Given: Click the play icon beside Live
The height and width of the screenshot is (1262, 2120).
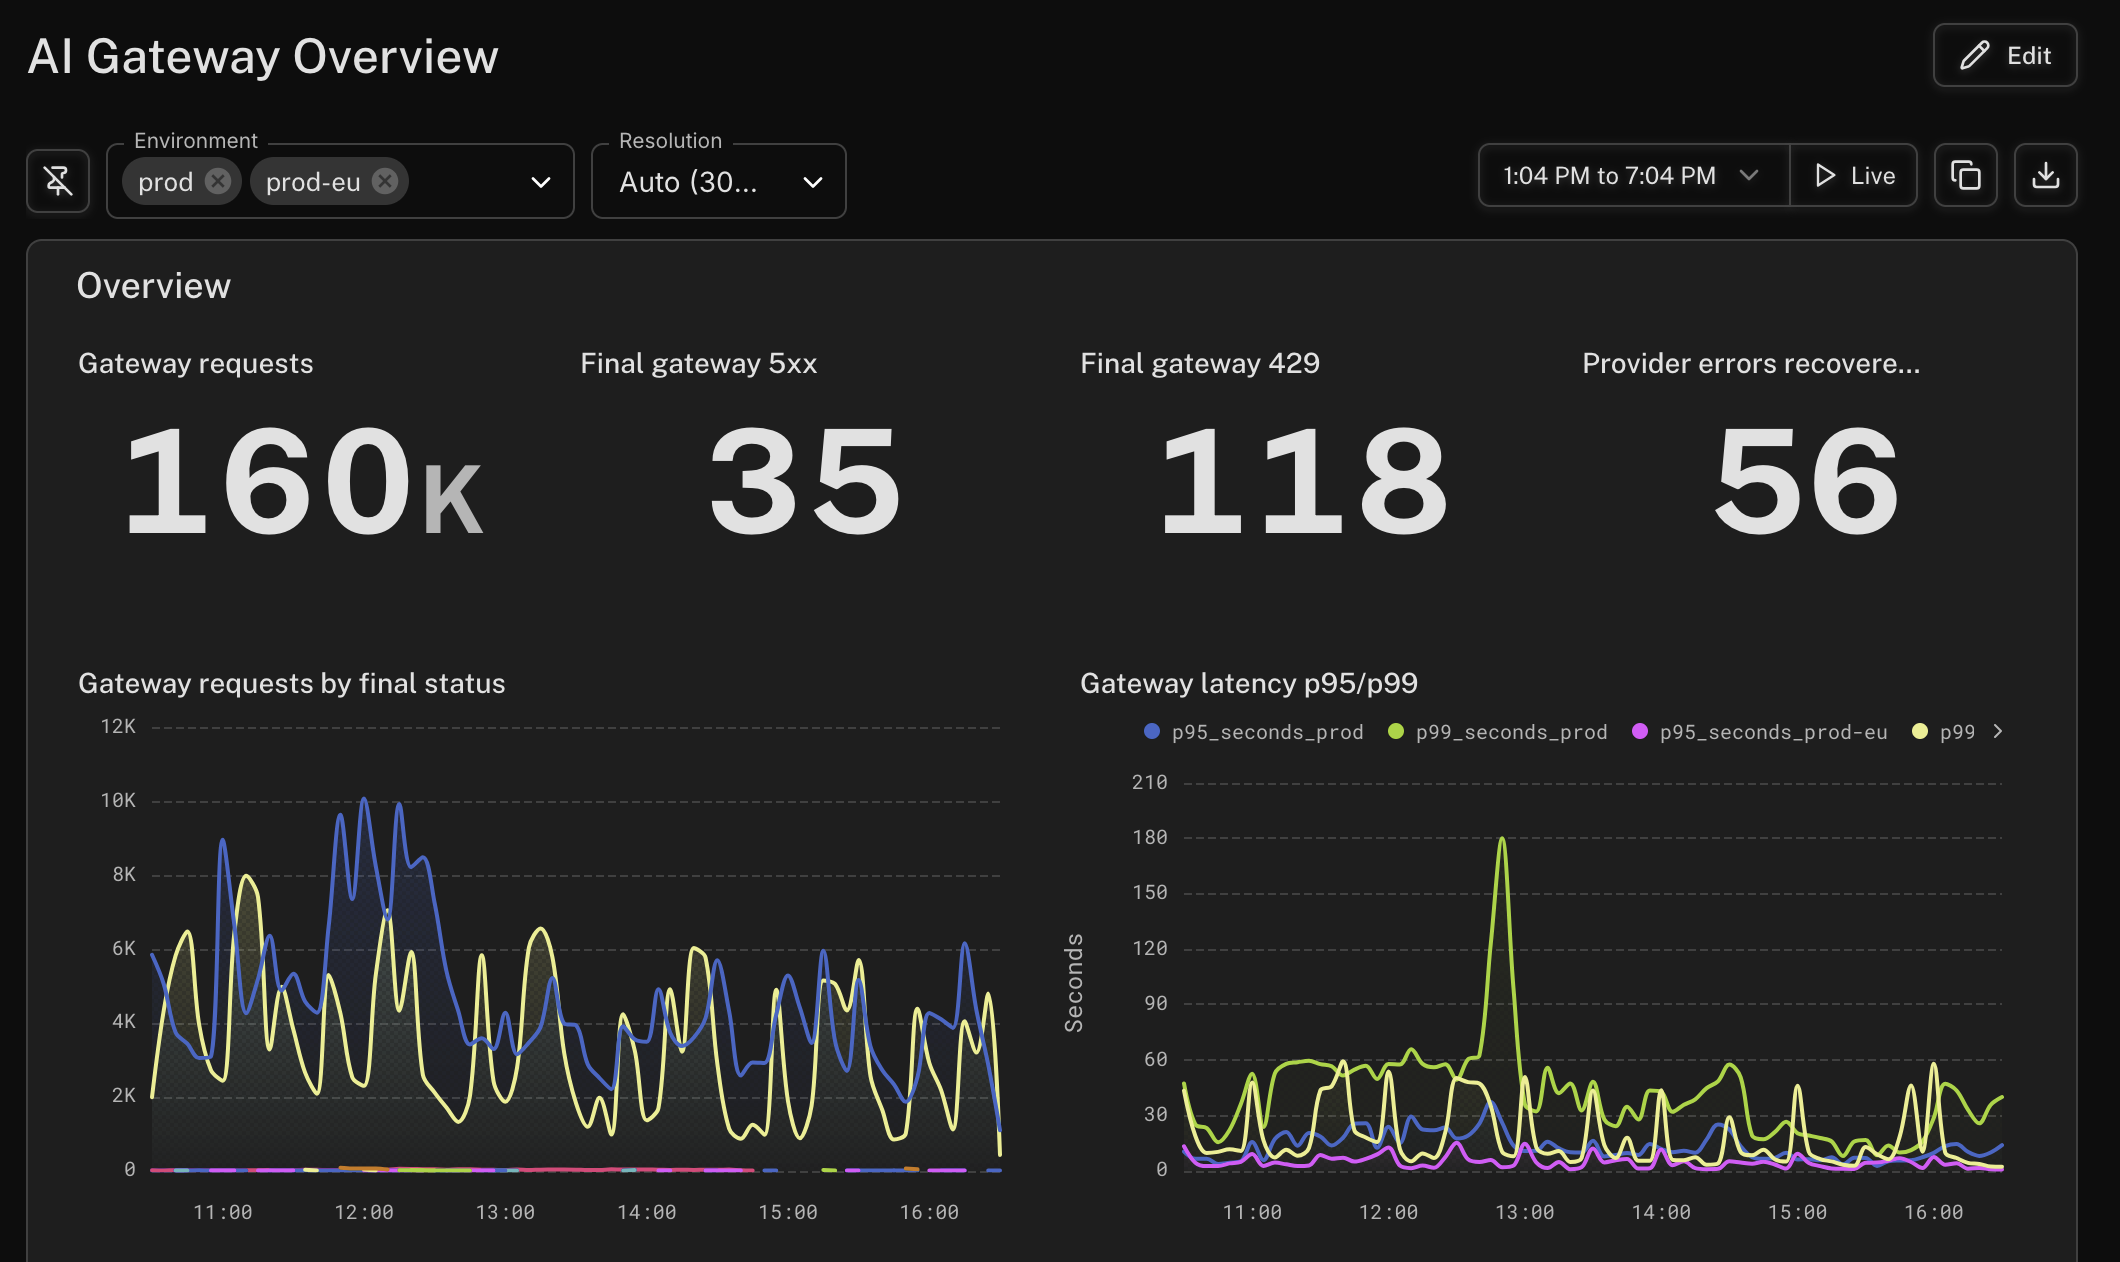Looking at the screenshot, I should pos(1825,176).
